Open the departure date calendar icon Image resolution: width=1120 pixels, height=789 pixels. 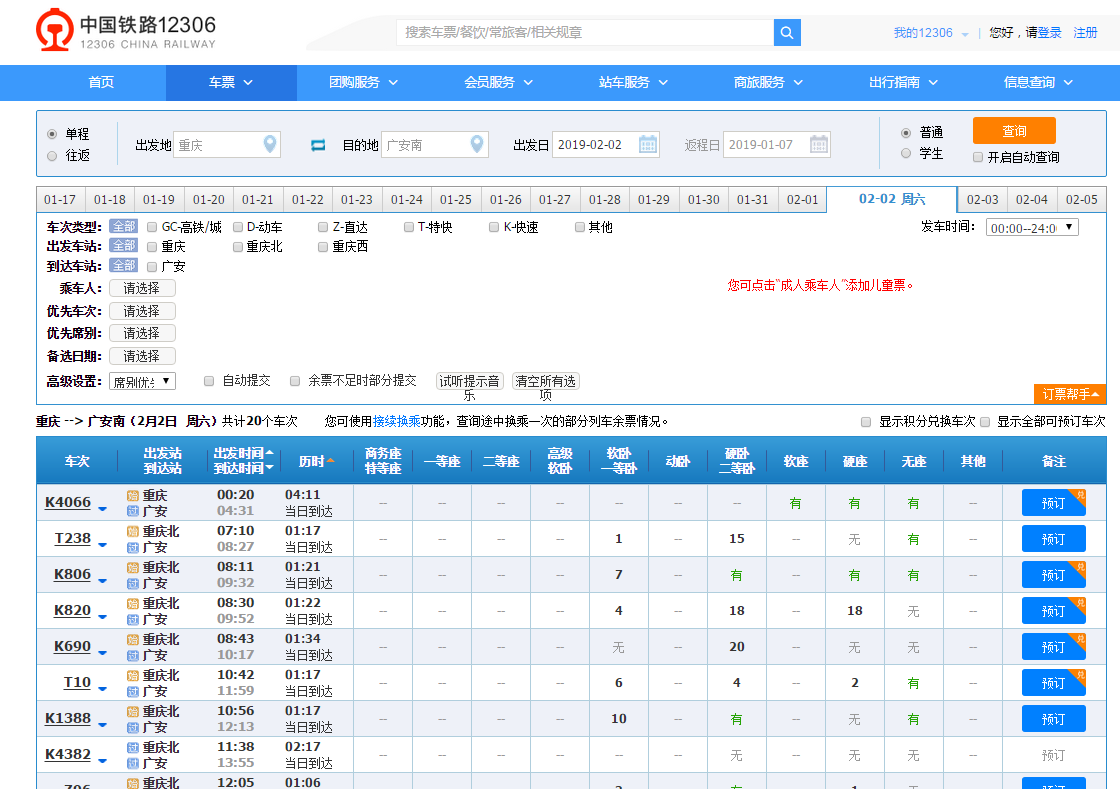tap(648, 145)
